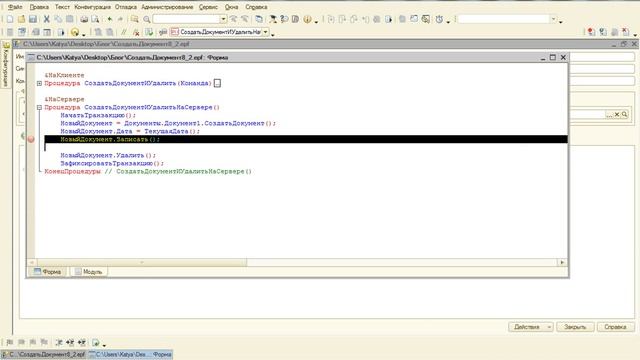Click the New document toolbar icon
The image size is (640, 360).
(x=10, y=19)
